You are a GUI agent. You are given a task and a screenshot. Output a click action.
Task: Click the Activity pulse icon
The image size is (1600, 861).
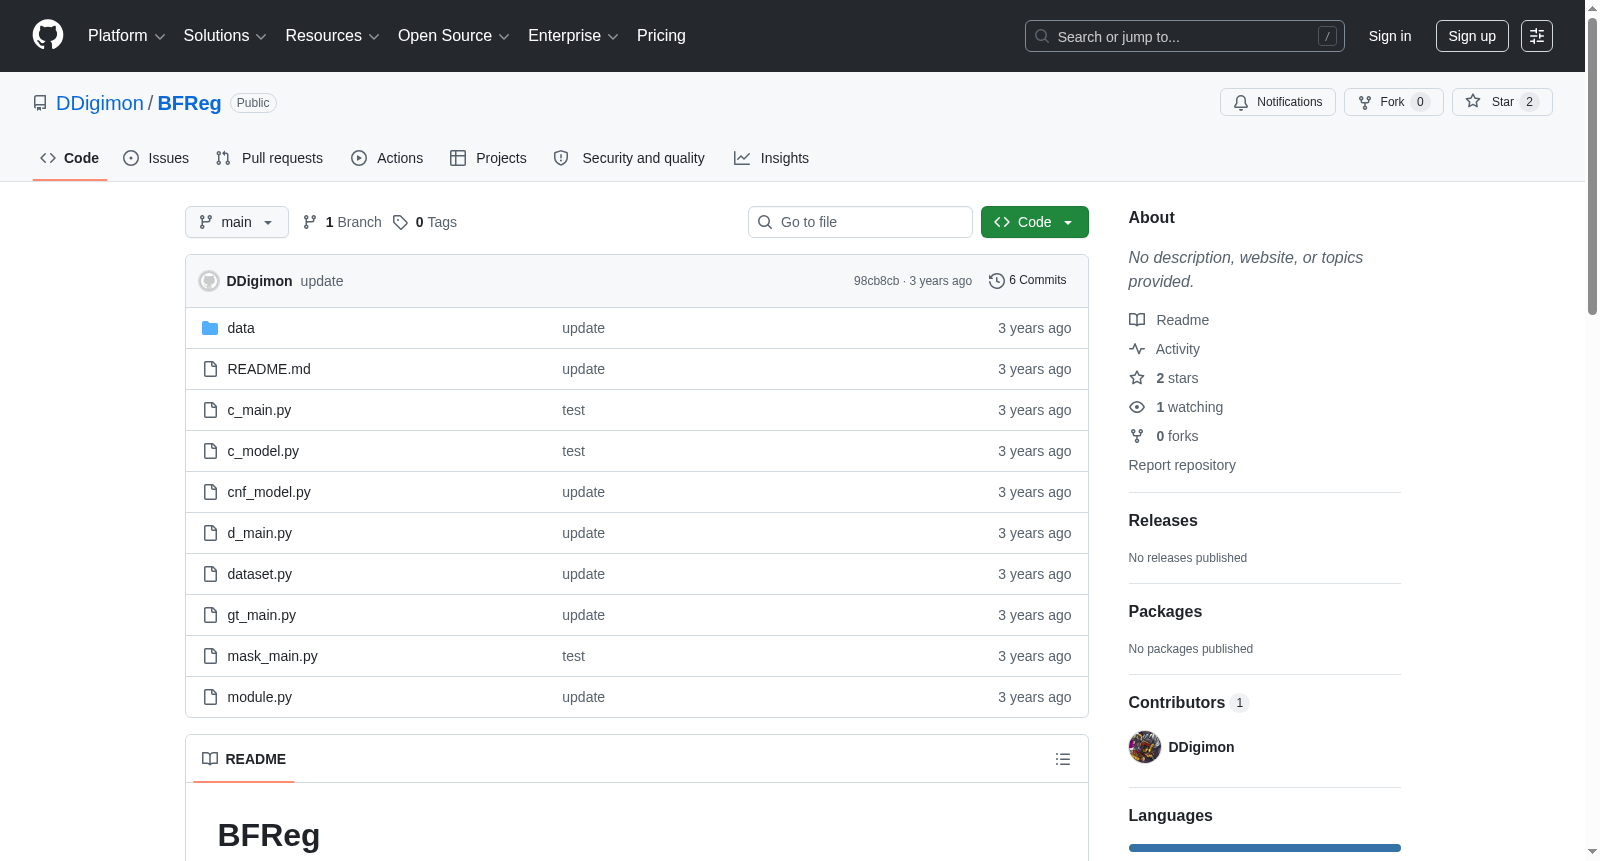1137,349
